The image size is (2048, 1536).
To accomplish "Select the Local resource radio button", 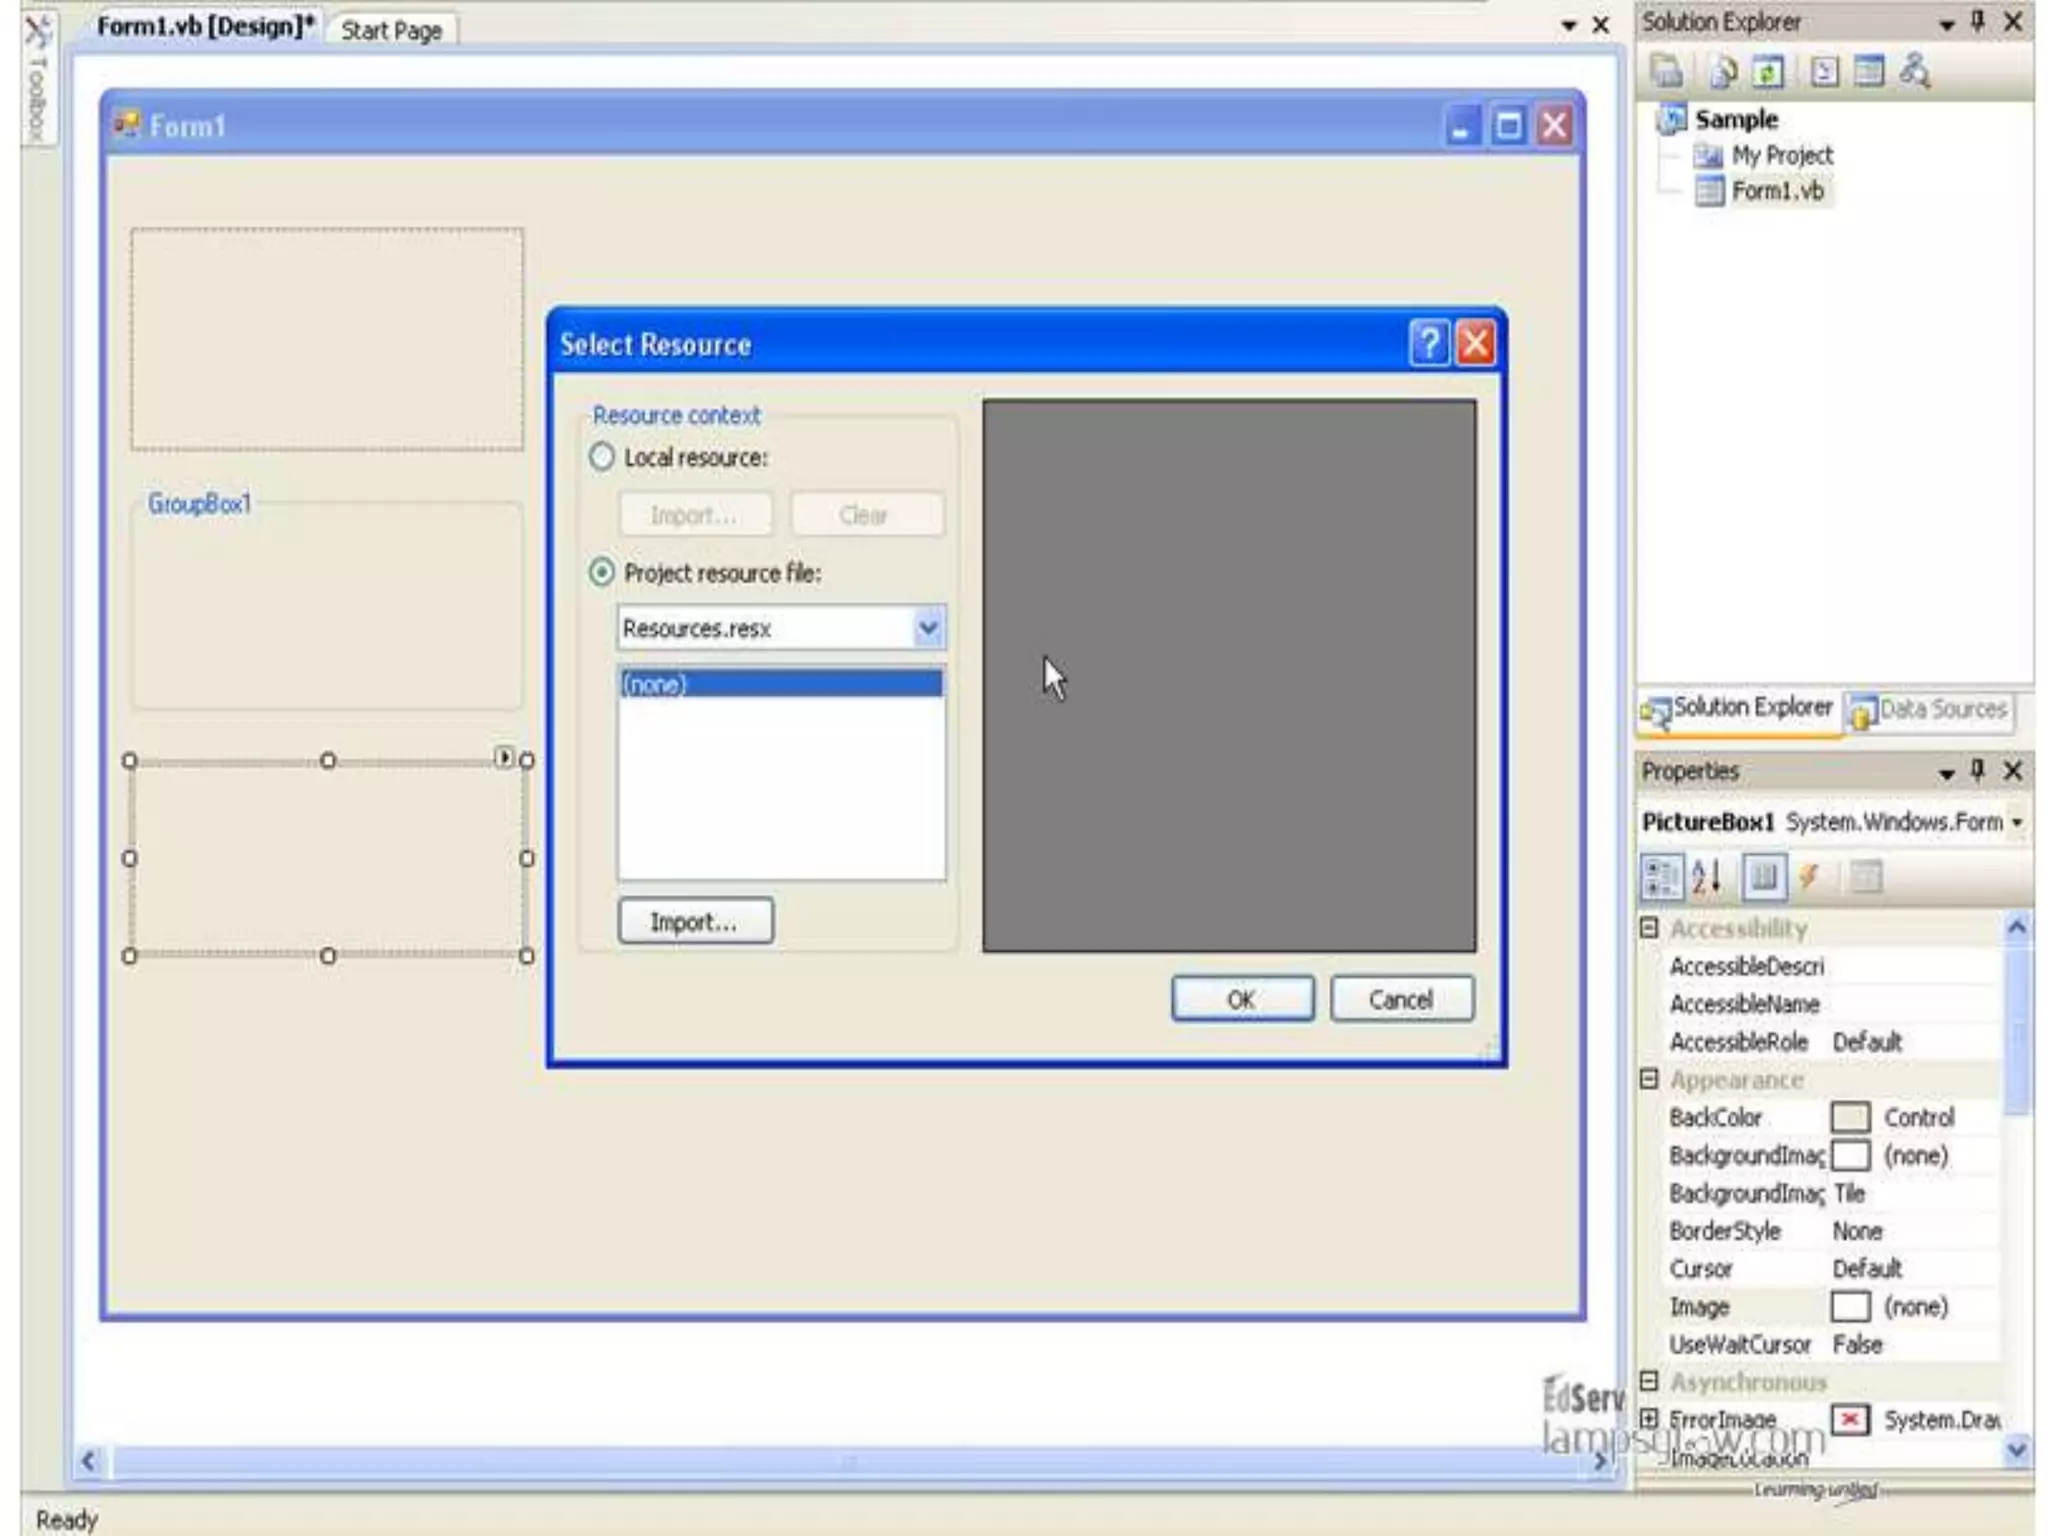I will [x=601, y=457].
